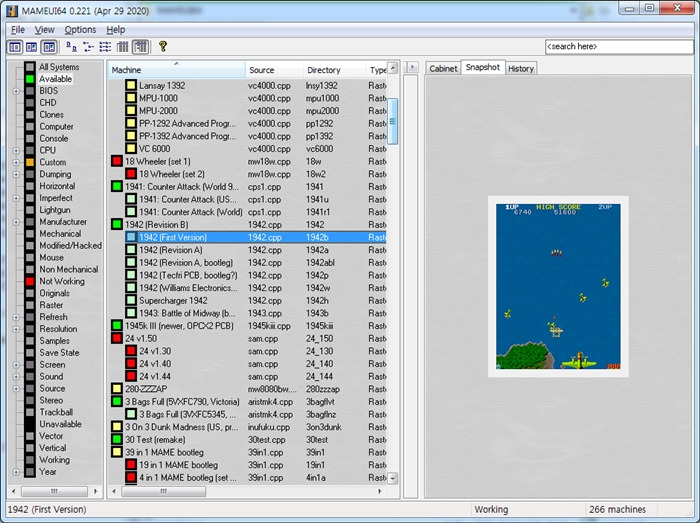The height and width of the screenshot is (523, 700).
Task: Click the green icon beside 1942 (Revision B)
Action: tap(117, 224)
